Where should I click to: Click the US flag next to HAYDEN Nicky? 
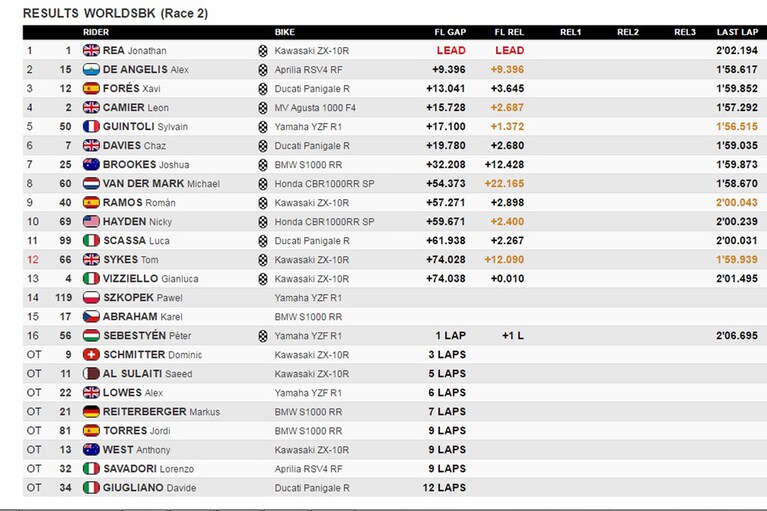point(91,222)
